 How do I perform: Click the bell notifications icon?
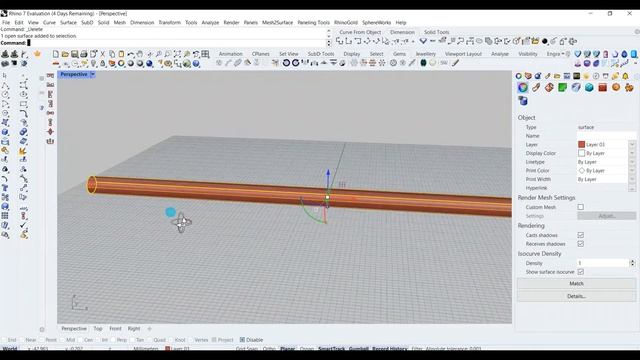point(625,76)
